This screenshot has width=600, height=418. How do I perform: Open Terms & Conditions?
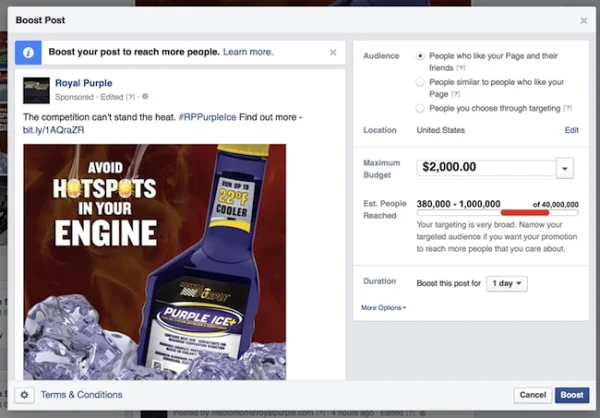point(82,395)
